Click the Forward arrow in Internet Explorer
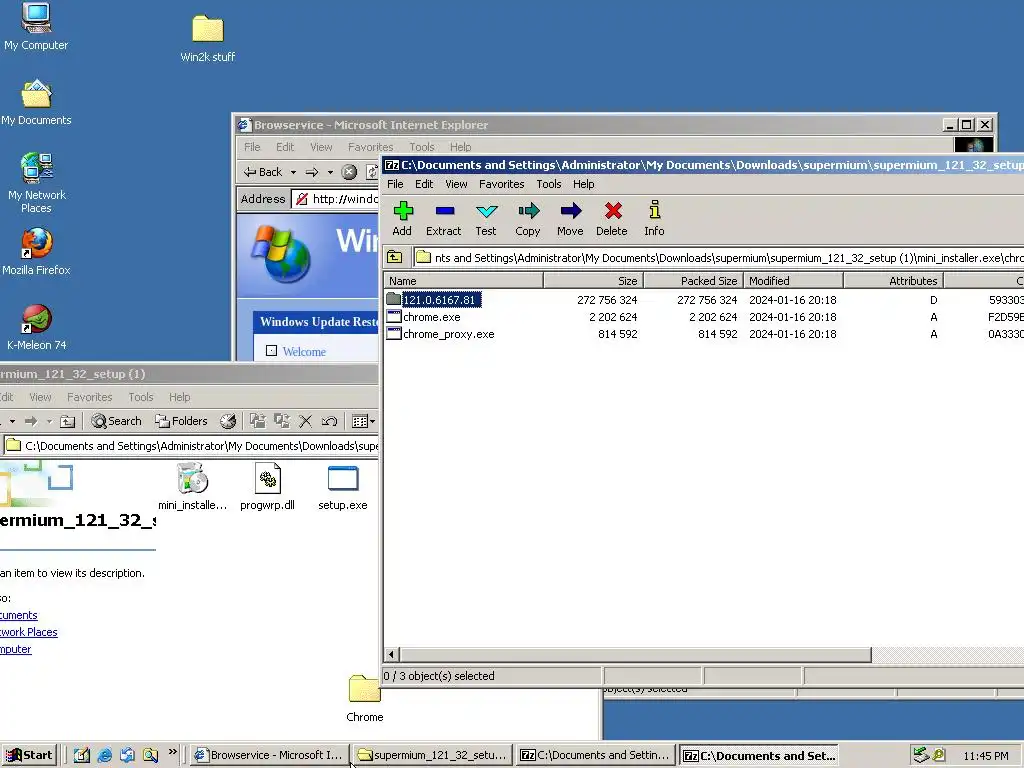Viewport: 1024px width, 768px height. click(x=312, y=172)
